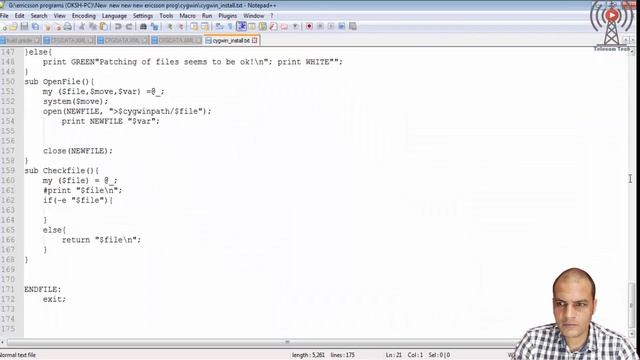Image resolution: width=640 pixels, height=360 pixels.
Task: Click the 'ENDFILE:' label in the code
Action: tap(42, 289)
